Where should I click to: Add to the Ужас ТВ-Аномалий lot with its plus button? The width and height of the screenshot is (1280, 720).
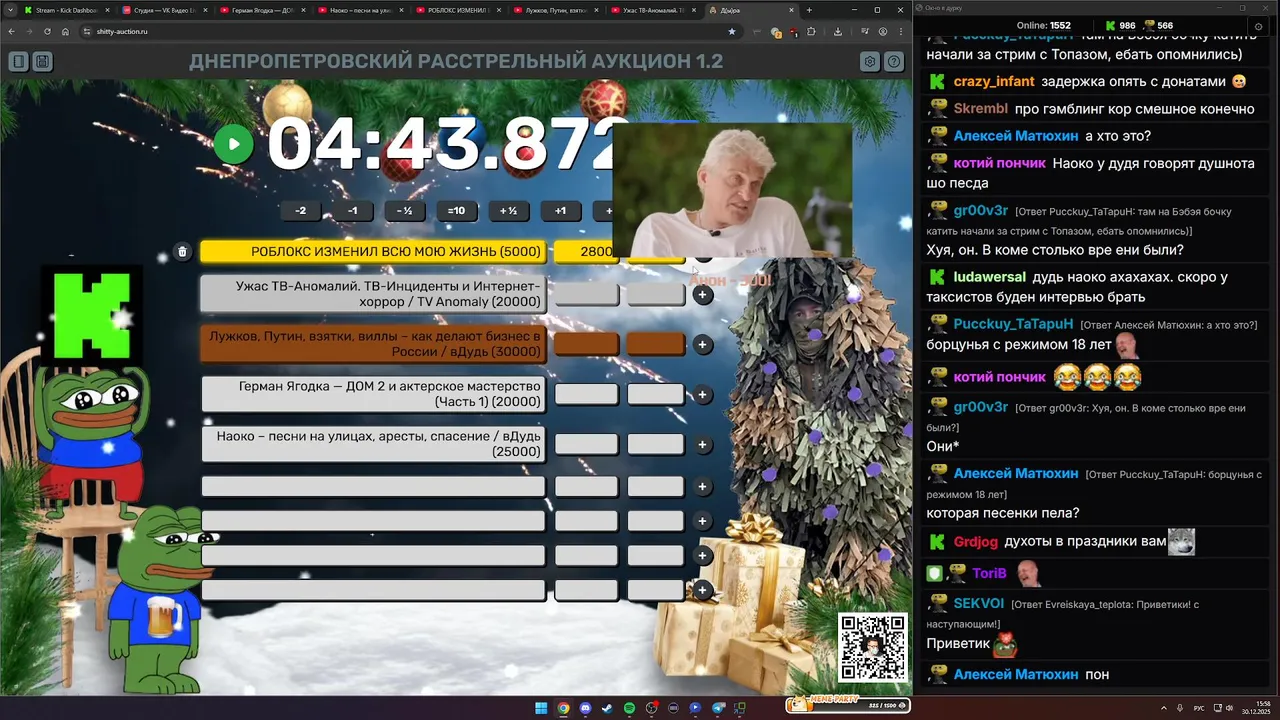702,294
